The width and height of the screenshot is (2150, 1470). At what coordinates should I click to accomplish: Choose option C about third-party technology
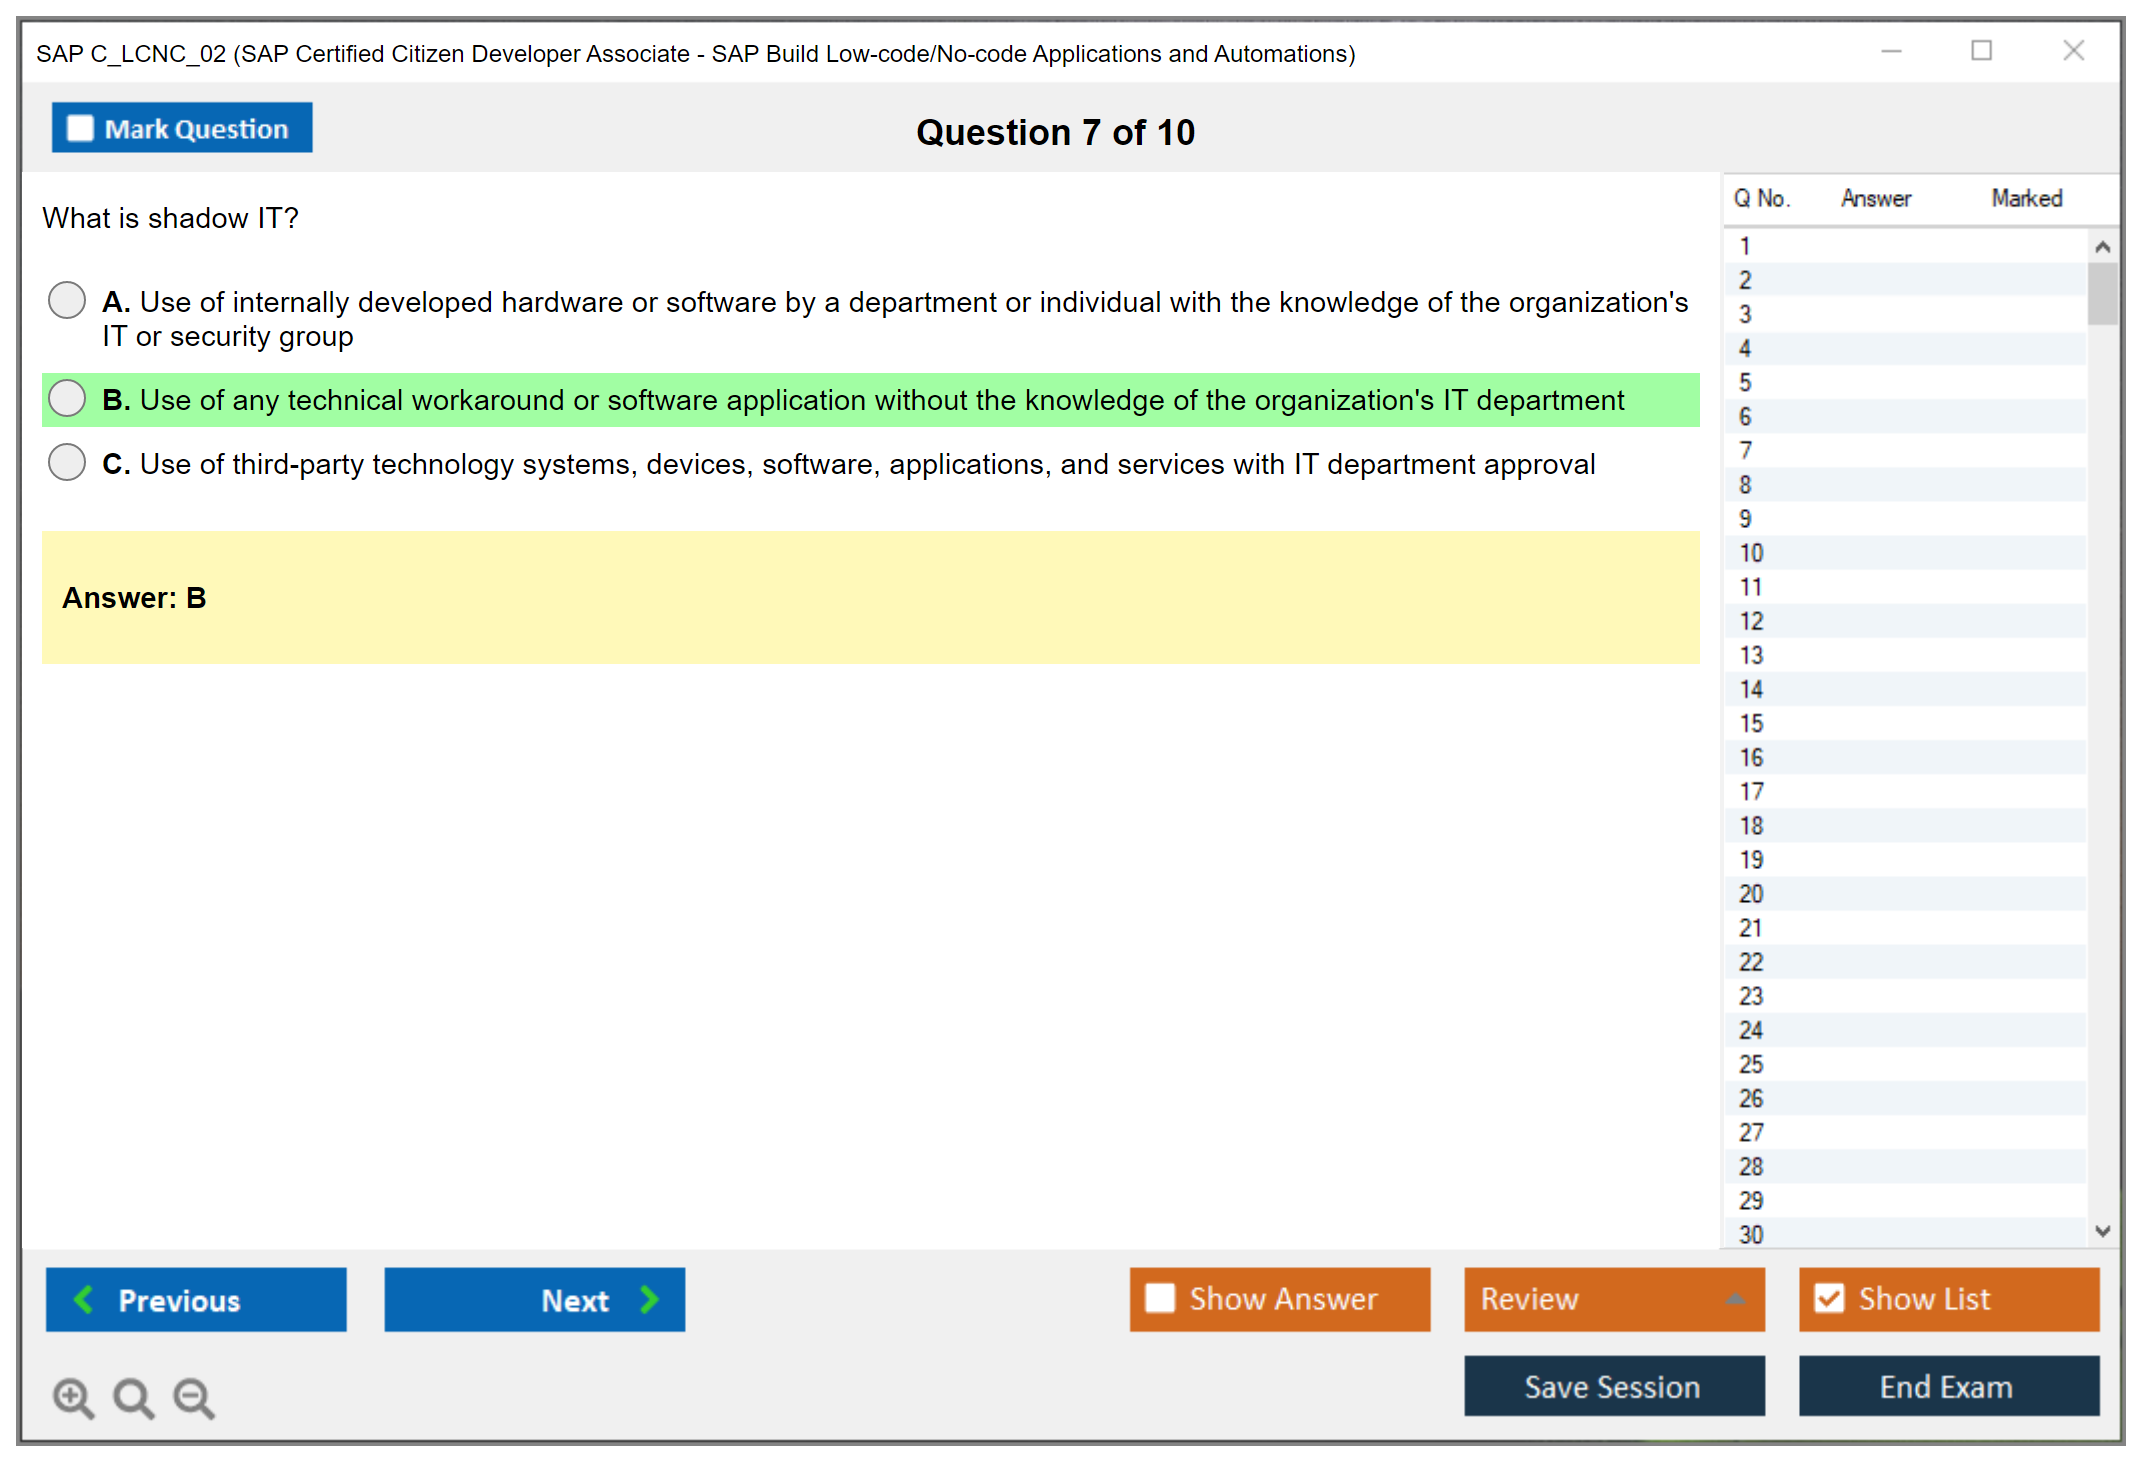click(67, 462)
